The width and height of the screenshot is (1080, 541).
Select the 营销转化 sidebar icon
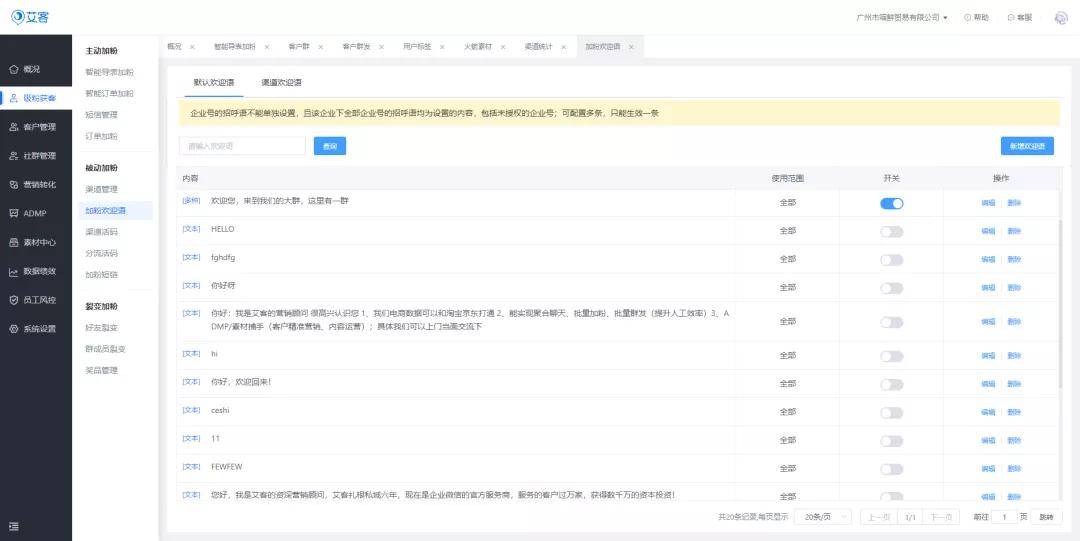pyautogui.click(x=14, y=185)
